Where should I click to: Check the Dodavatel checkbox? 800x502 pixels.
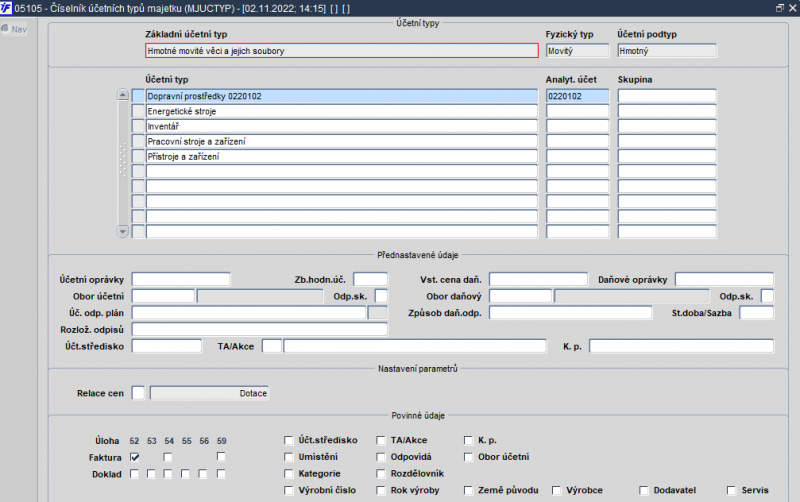[x=645, y=490]
